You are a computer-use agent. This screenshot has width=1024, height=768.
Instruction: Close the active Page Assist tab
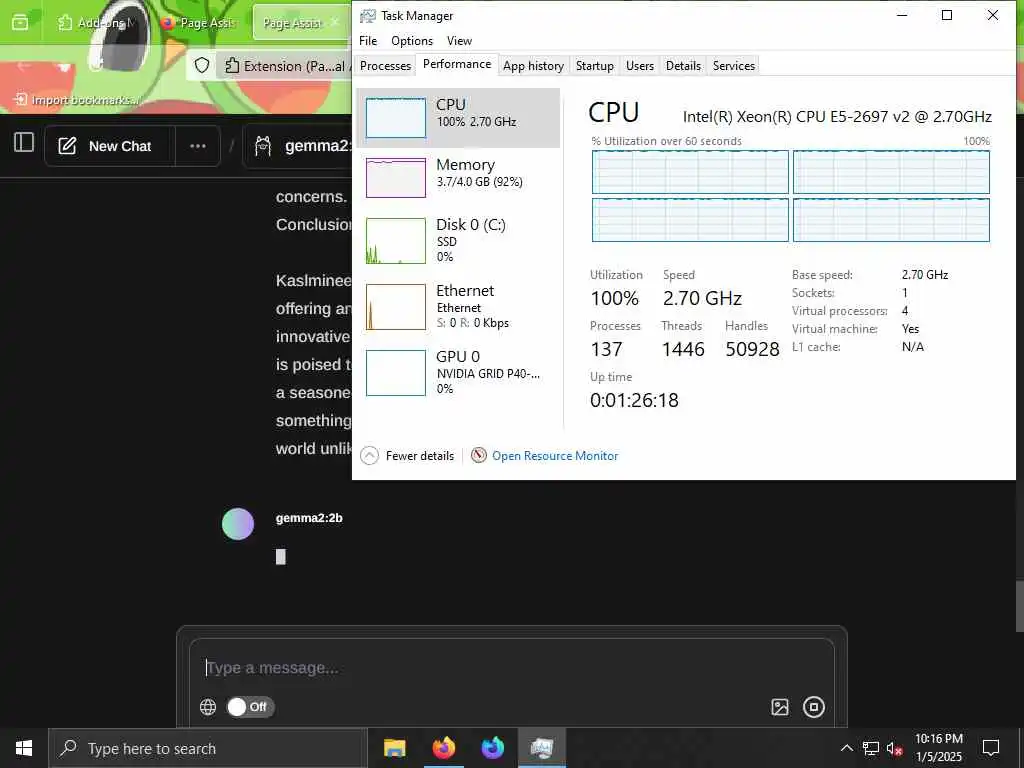pyautogui.click(x=336, y=22)
